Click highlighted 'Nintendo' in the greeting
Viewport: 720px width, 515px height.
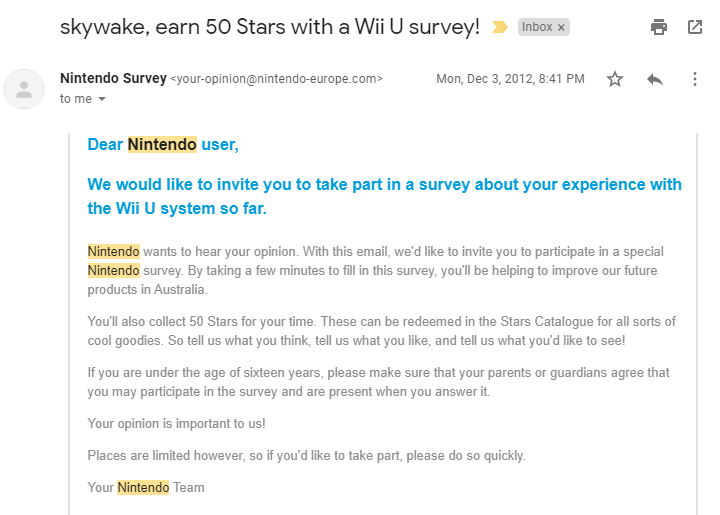pos(162,144)
